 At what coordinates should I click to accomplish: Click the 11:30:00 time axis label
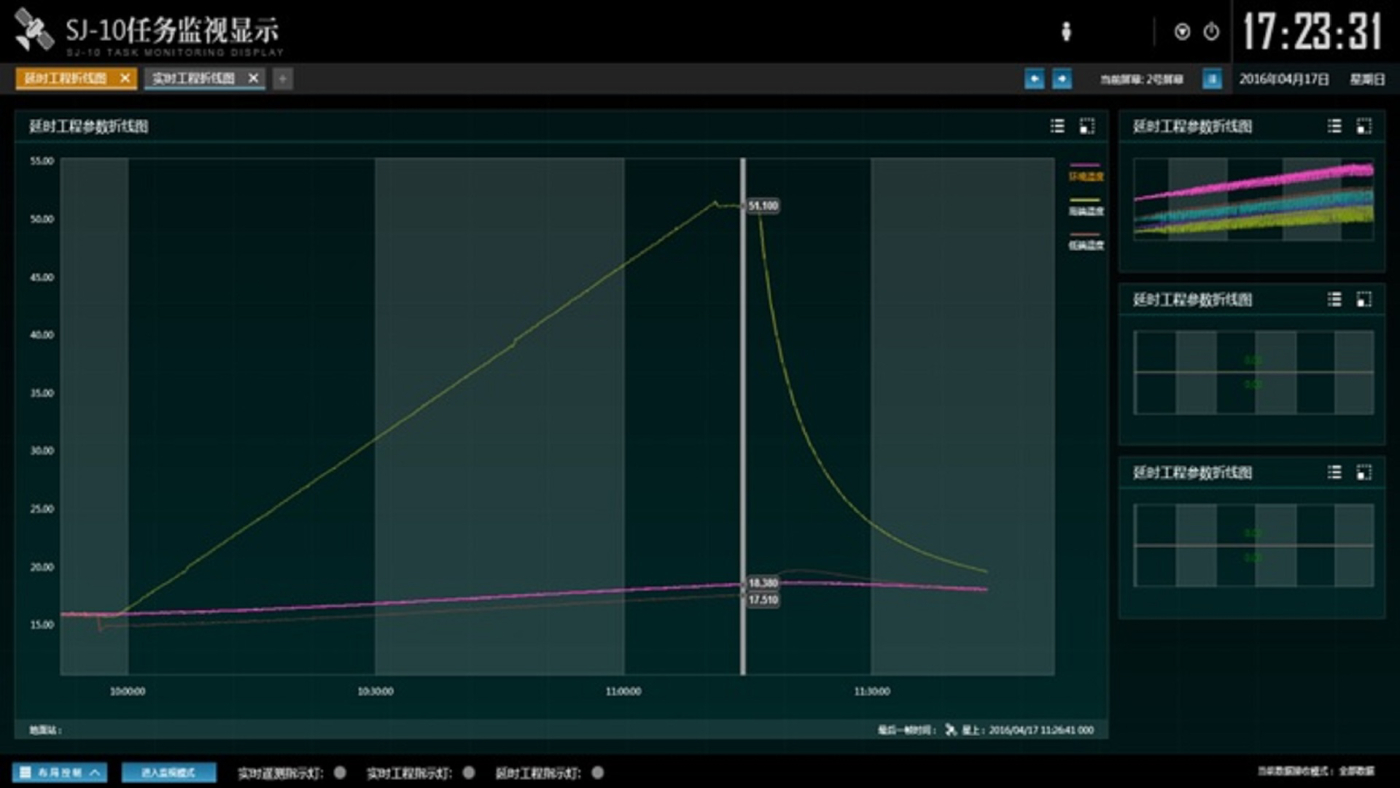(x=872, y=691)
